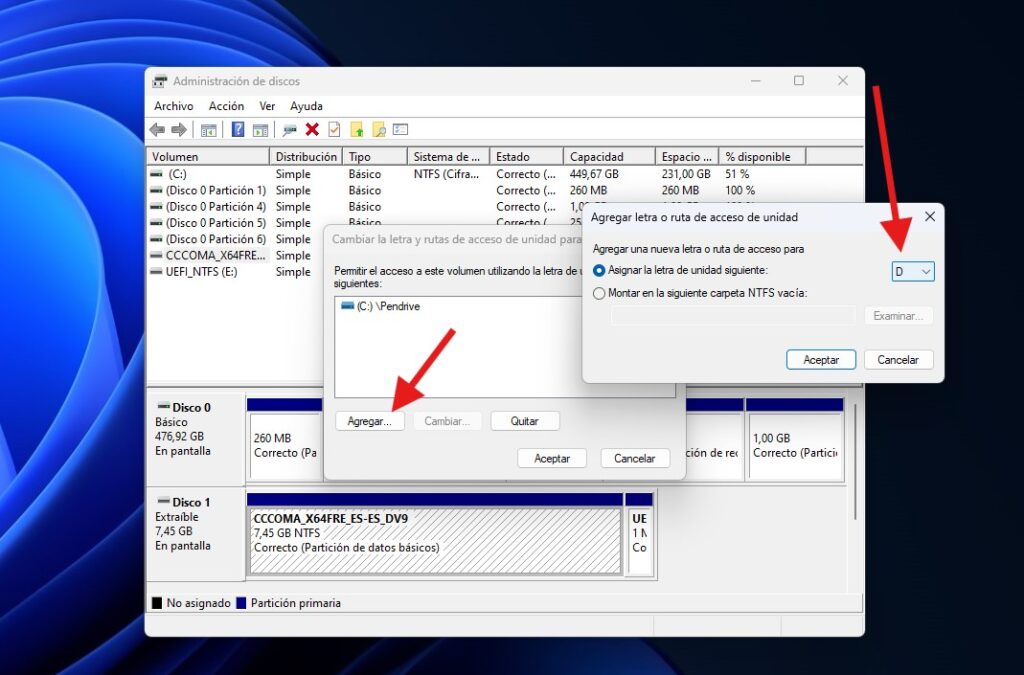This screenshot has height=675, width=1024.
Task: Select the (C:) \Pendrive list entry
Action: point(381,306)
